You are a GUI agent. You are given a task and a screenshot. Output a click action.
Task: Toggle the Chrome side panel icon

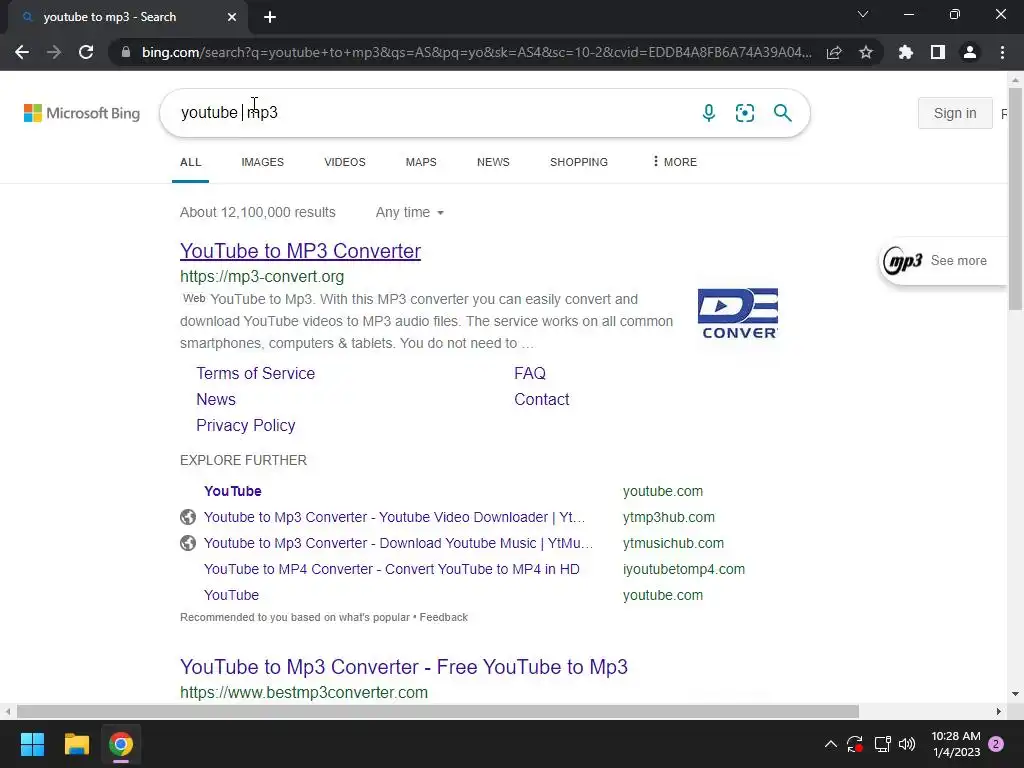(938, 52)
